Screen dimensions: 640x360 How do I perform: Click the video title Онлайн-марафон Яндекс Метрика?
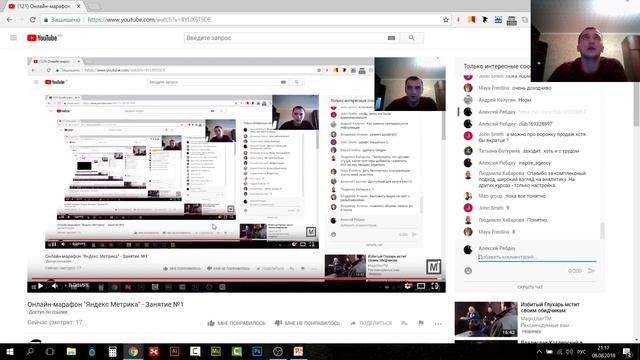click(105, 304)
